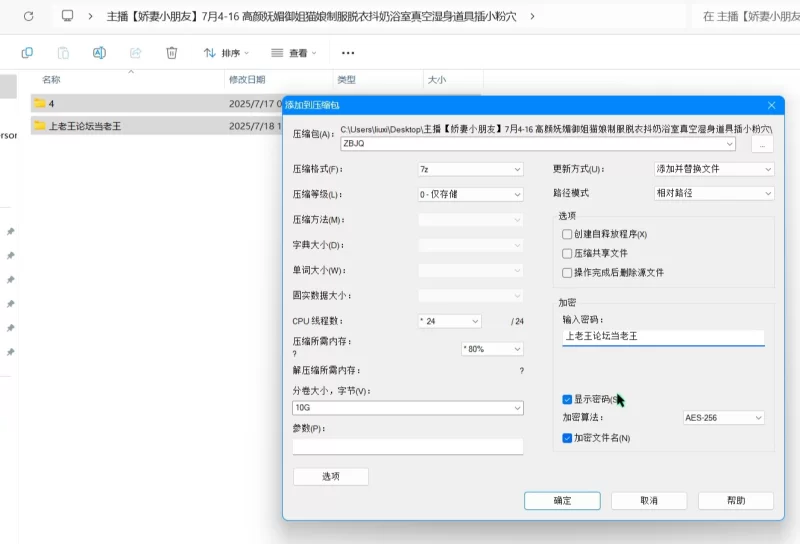This screenshot has width=800, height=544.
Task: Click the copy icon in Explorer toolbar
Action: 27,53
